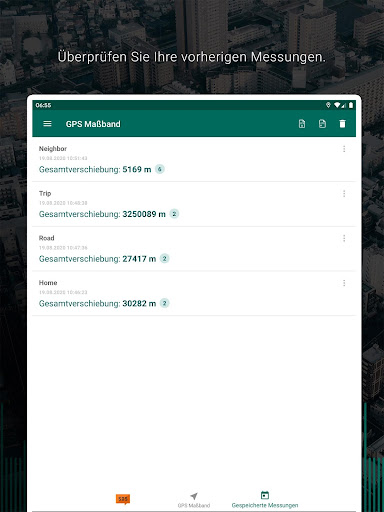This screenshot has width=384, height=512.
Task: Open more options for Trip entry
Action: pyautogui.click(x=344, y=194)
